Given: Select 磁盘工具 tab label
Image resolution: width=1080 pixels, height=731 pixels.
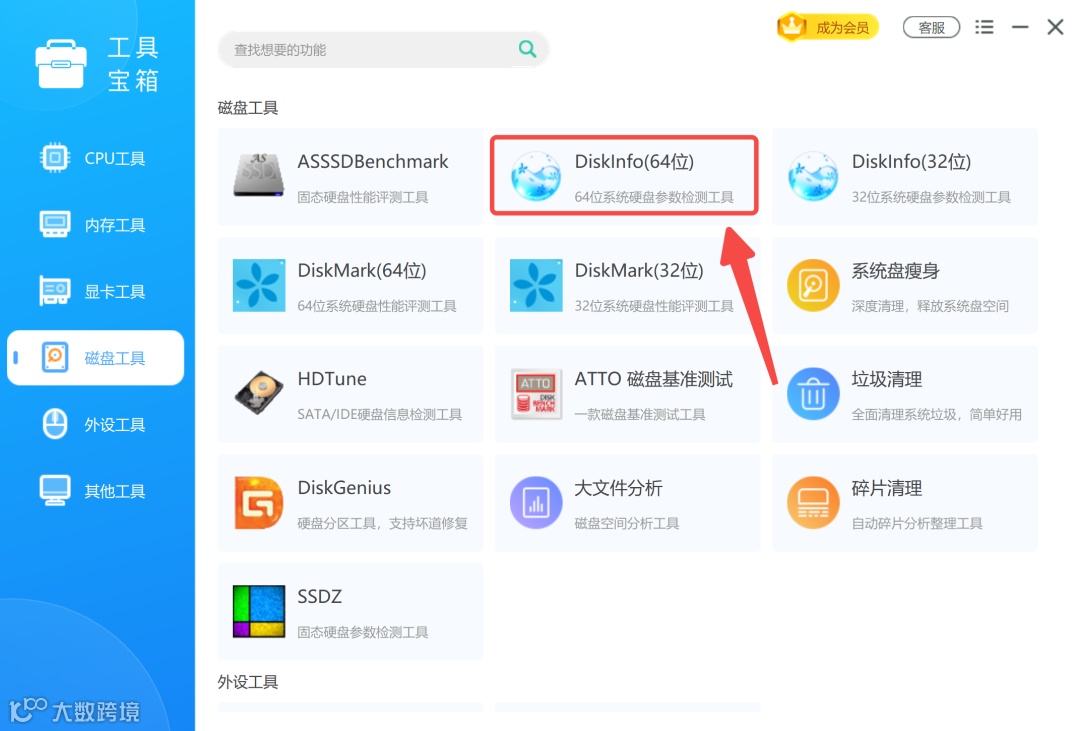Looking at the screenshot, I should tap(114, 358).
